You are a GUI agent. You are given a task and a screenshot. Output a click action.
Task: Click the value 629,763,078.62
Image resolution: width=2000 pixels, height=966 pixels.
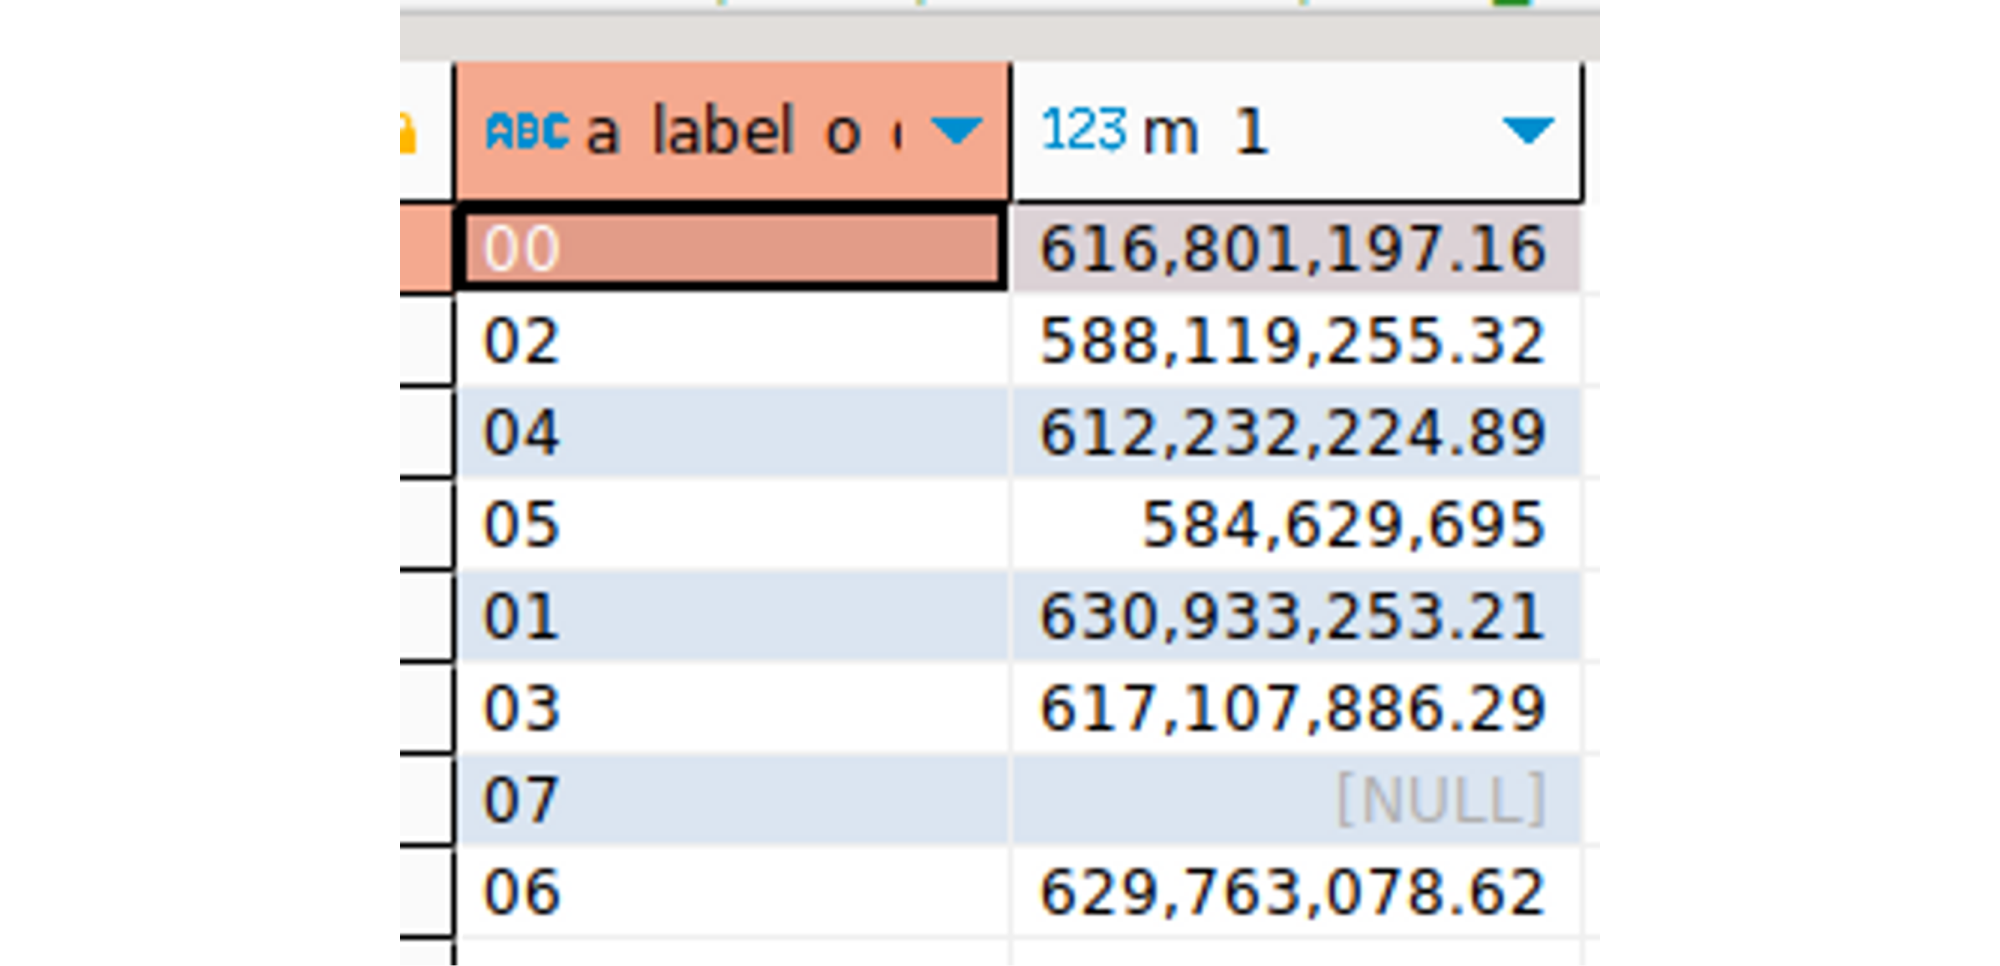pyautogui.click(x=1293, y=892)
